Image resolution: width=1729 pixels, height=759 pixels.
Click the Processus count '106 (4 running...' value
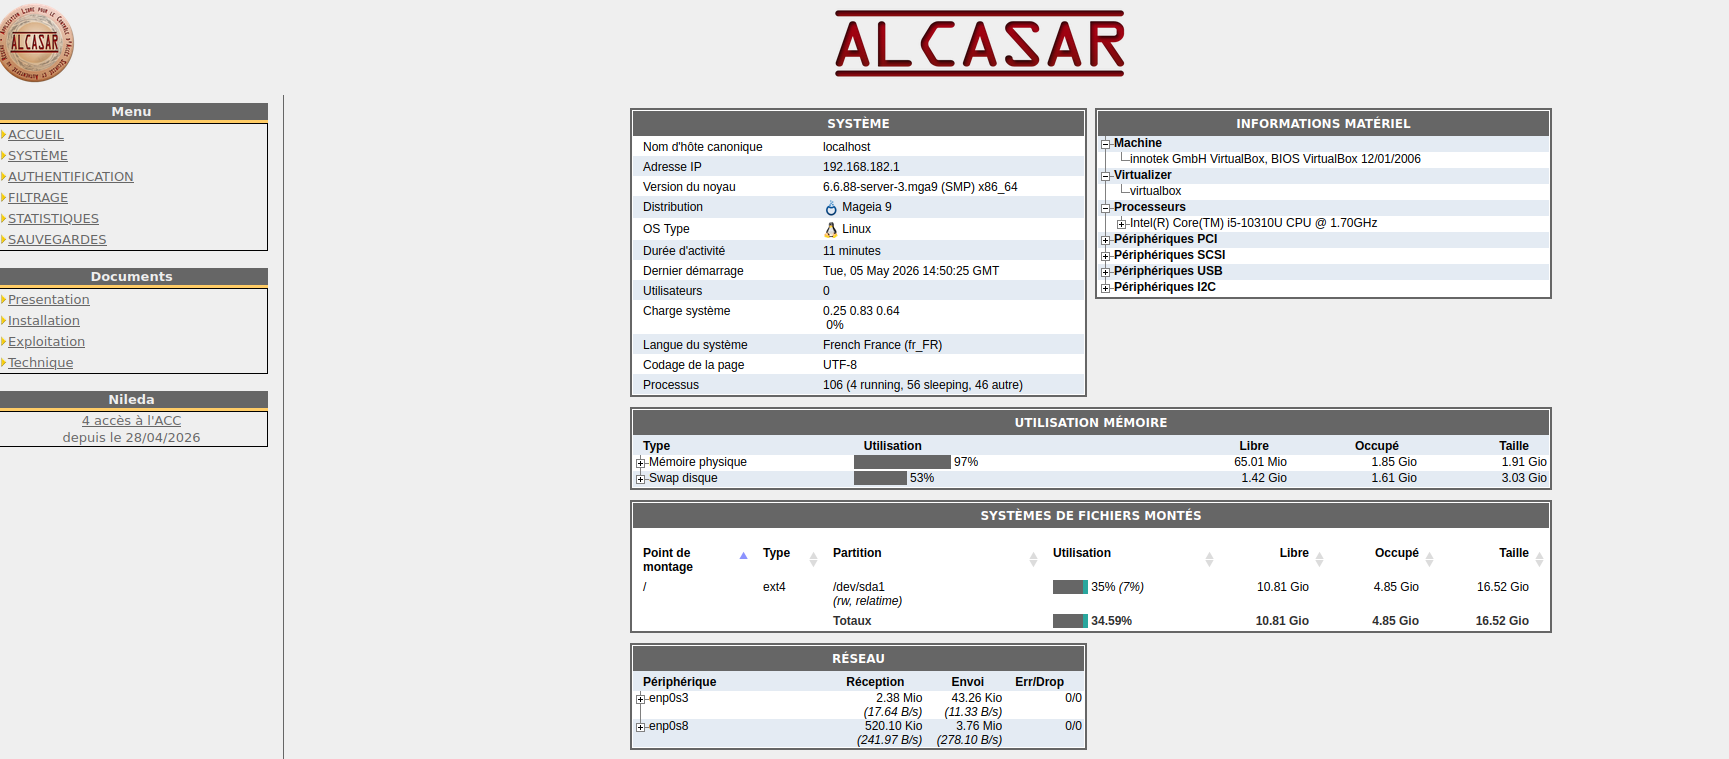[x=923, y=385]
